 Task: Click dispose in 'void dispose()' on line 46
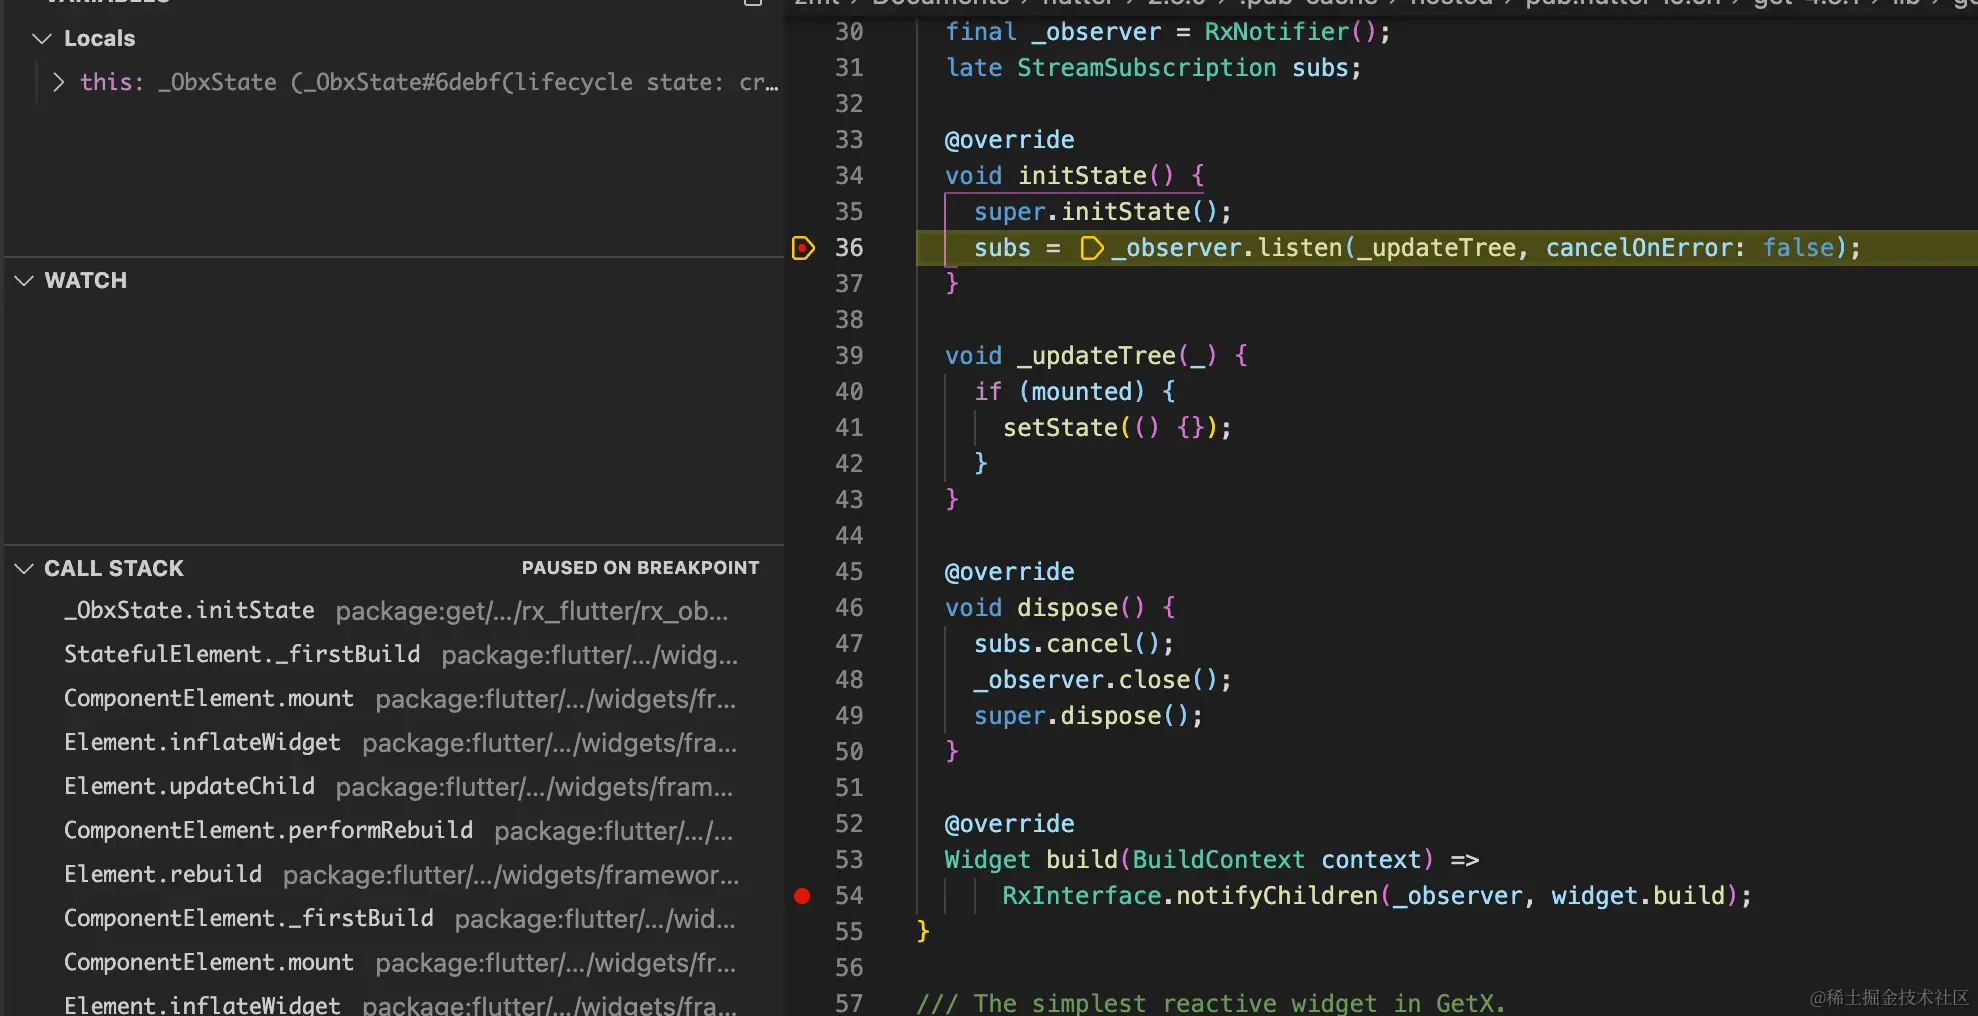(x=1068, y=608)
